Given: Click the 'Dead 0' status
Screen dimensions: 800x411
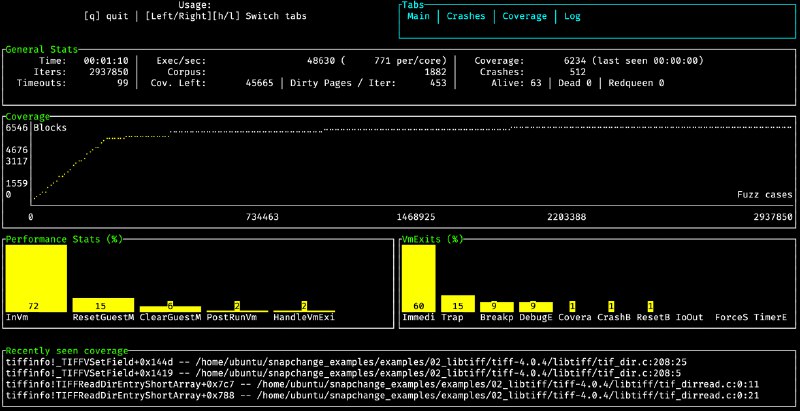Looking at the screenshot, I should point(574,83).
